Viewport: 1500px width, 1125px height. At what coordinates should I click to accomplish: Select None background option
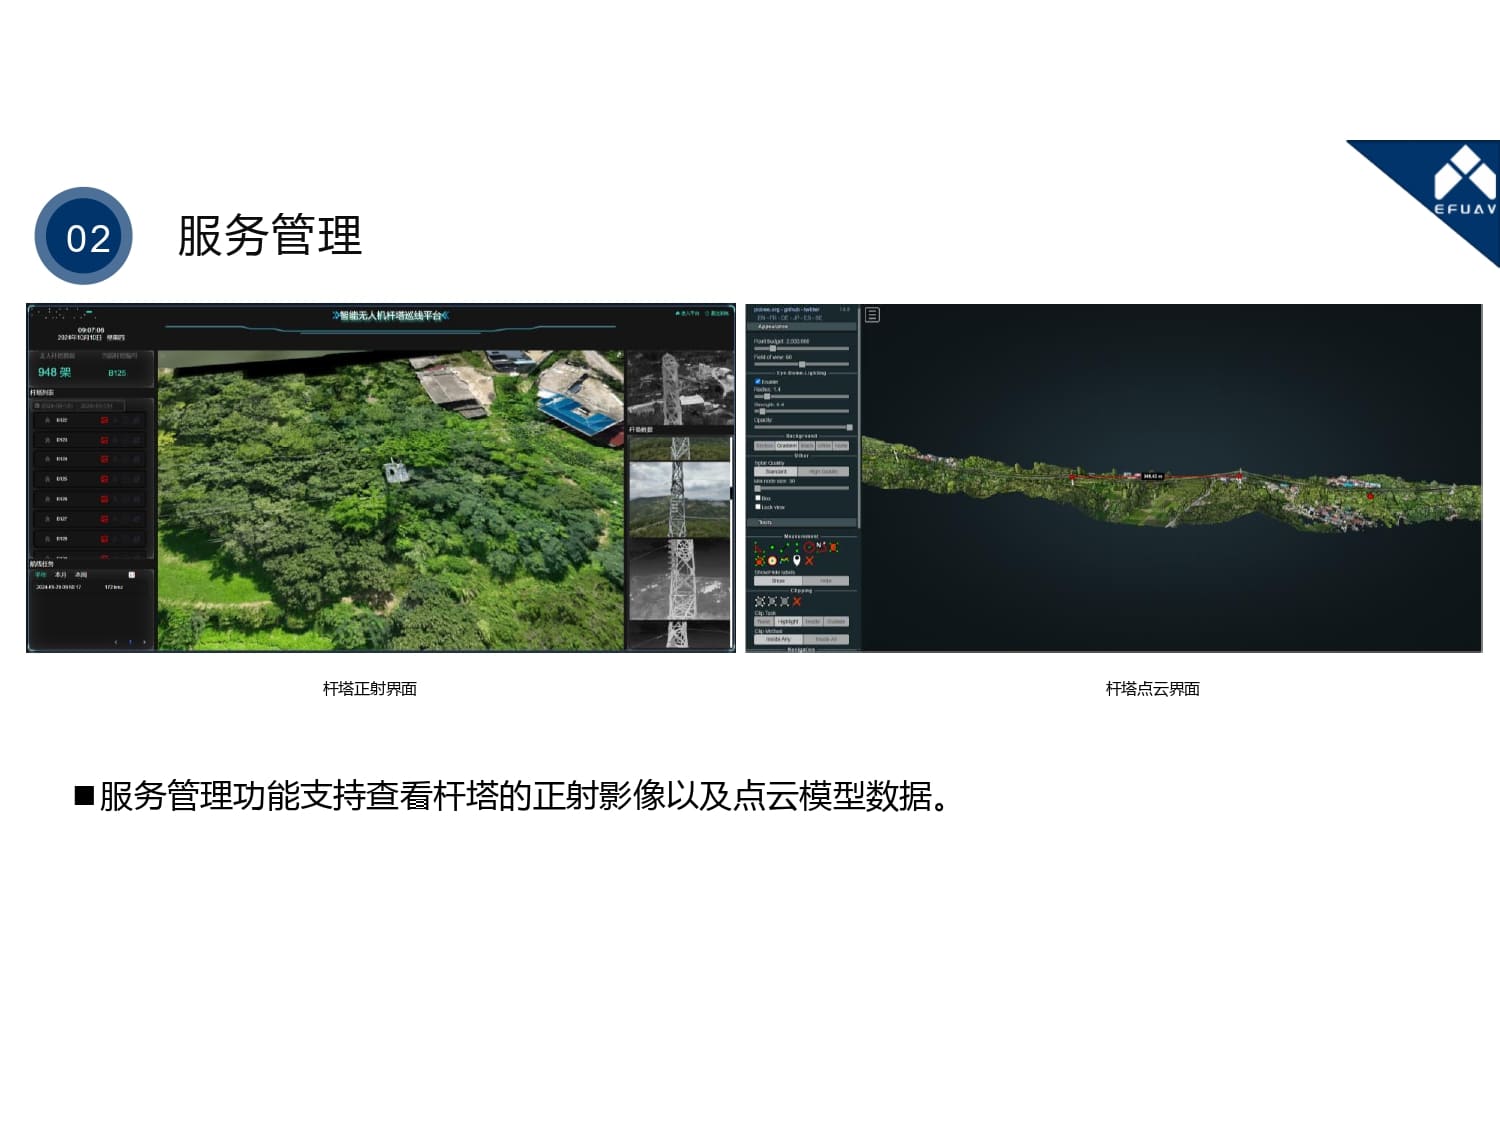pyautogui.click(x=841, y=446)
